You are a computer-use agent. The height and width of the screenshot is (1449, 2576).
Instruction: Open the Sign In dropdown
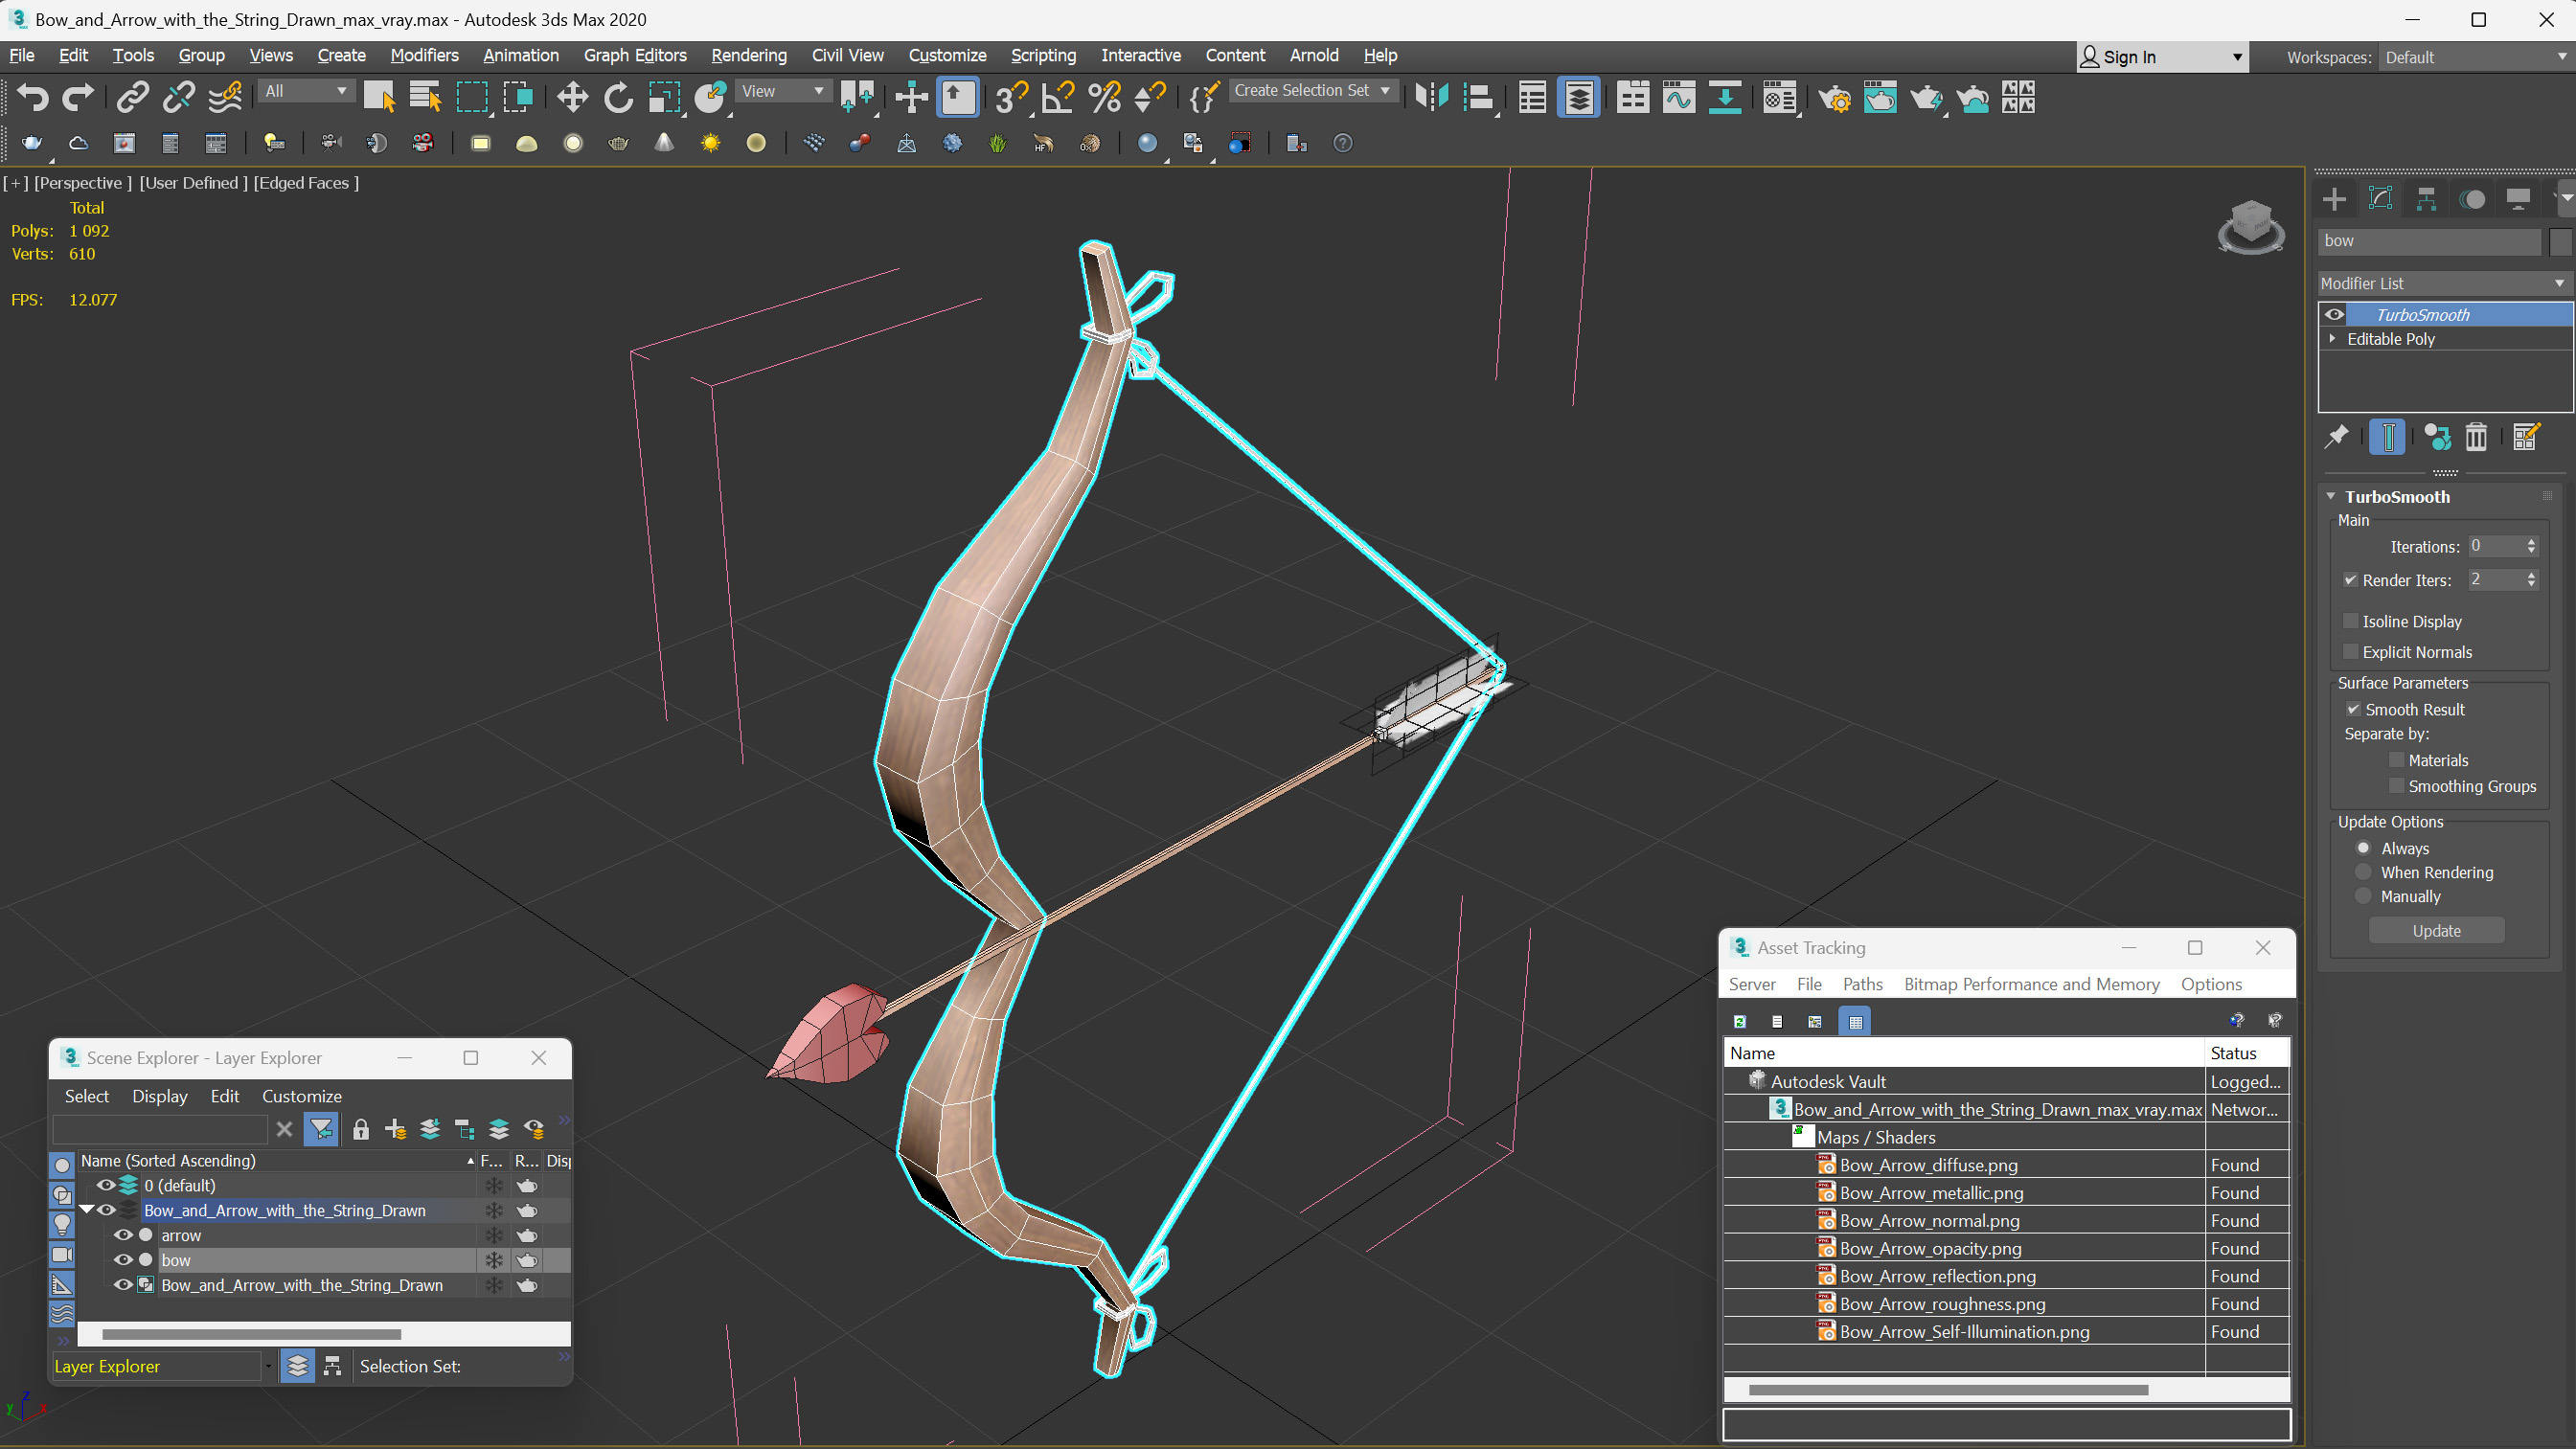point(2162,57)
